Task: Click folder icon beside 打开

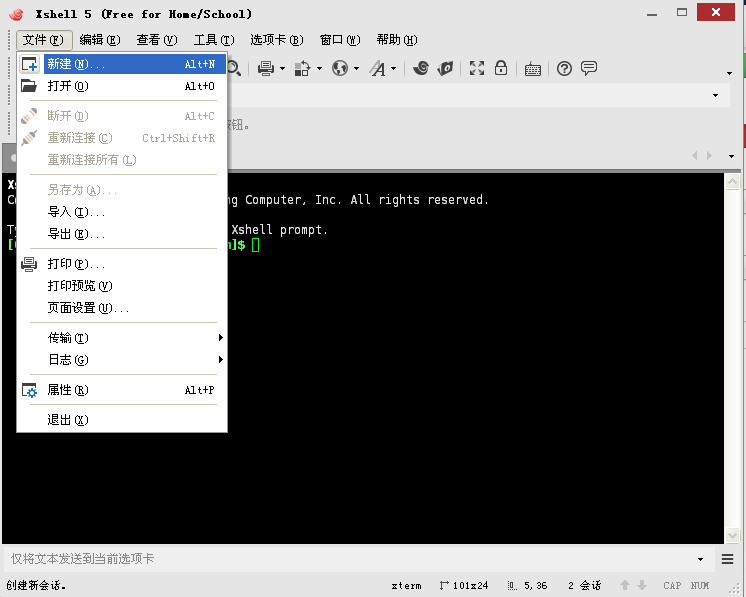Action: (29, 86)
